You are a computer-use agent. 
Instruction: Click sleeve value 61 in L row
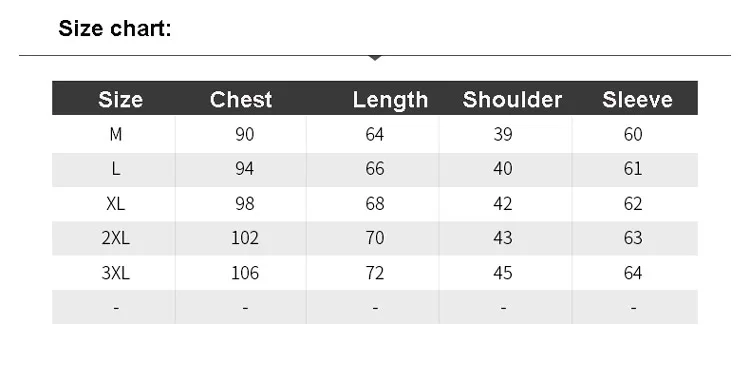pyautogui.click(x=633, y=169)
